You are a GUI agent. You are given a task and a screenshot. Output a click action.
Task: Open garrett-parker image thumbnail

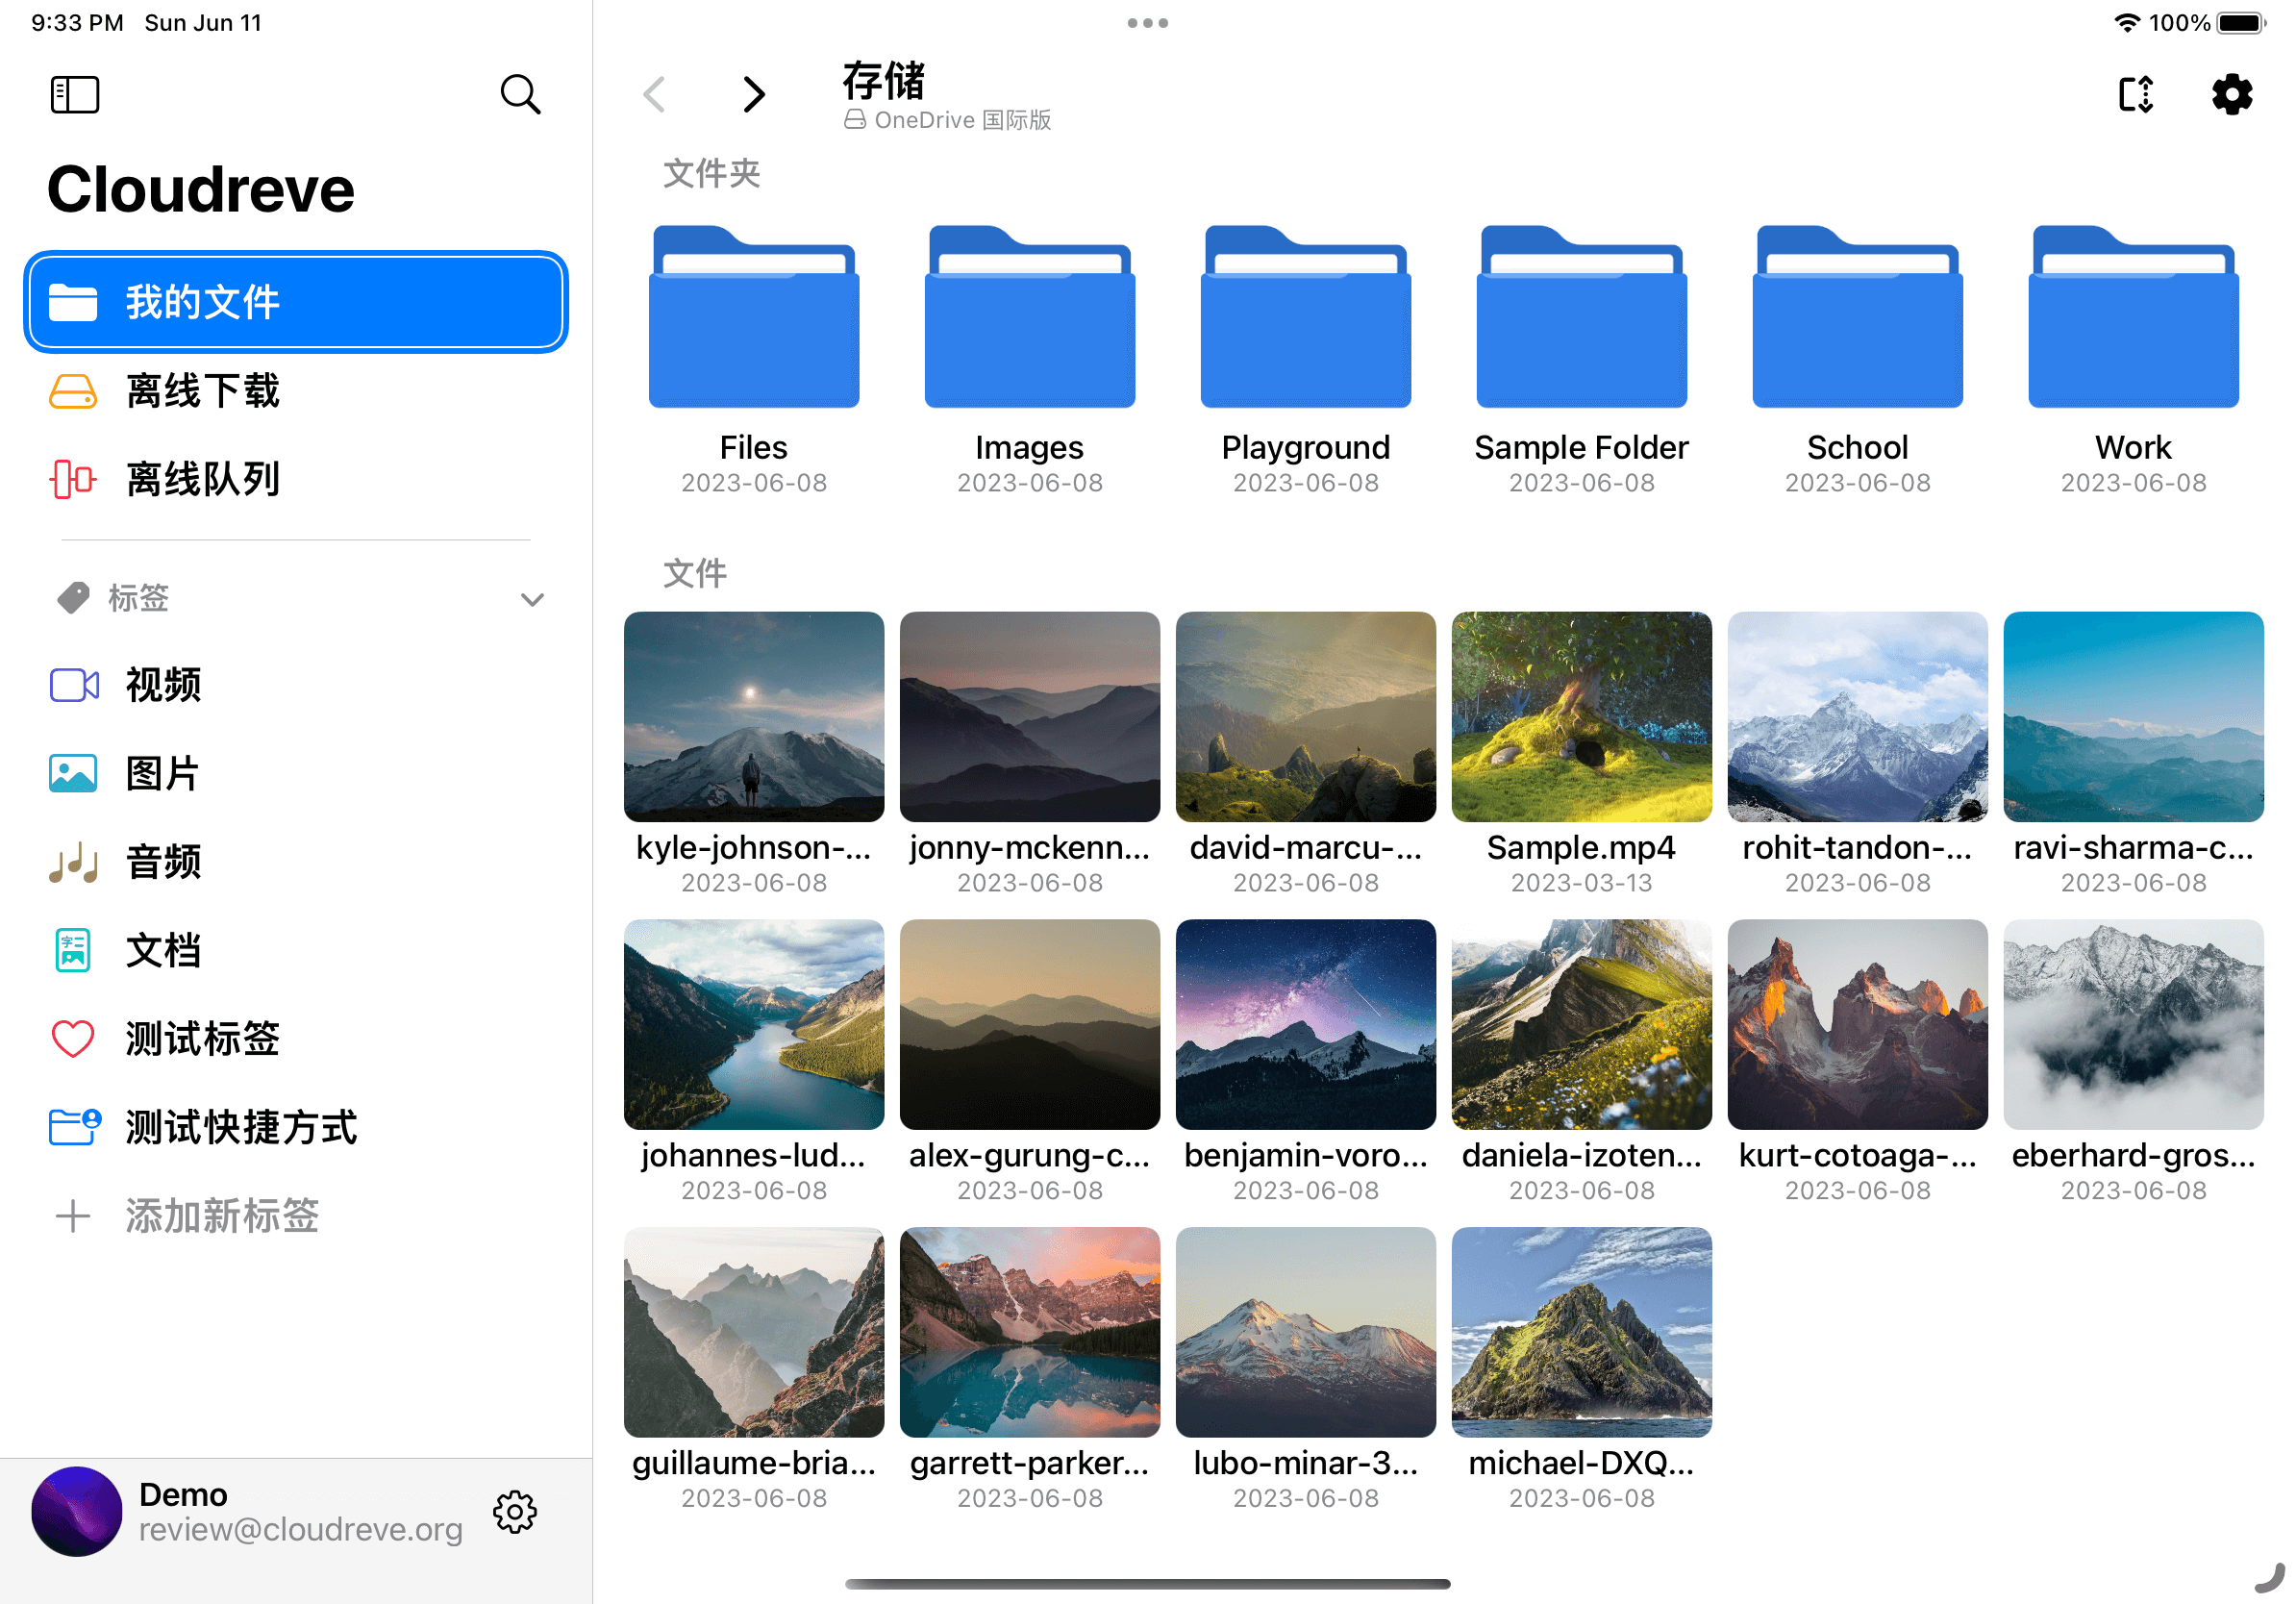coord(1030,1332)
